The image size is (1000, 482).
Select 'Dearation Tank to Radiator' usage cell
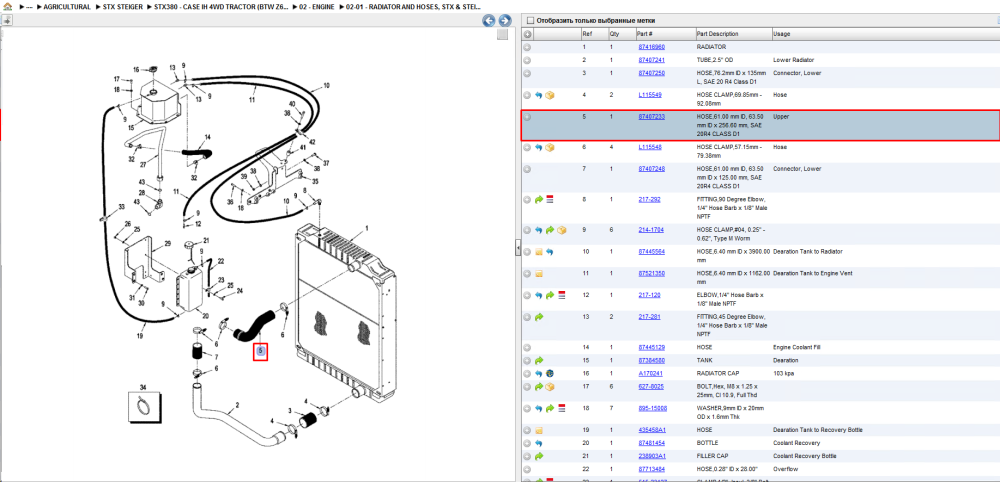tap(809, 252)
